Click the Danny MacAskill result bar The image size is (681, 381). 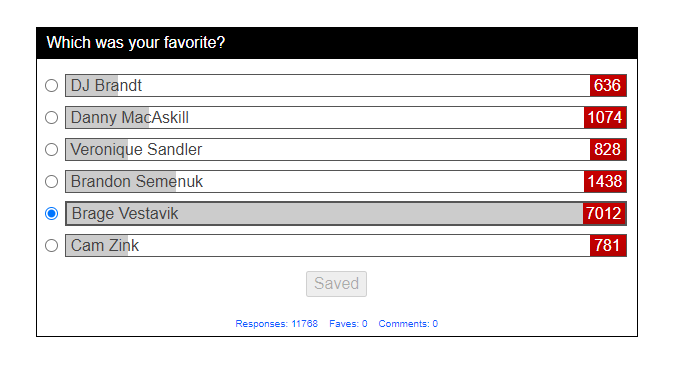[346, 118]
